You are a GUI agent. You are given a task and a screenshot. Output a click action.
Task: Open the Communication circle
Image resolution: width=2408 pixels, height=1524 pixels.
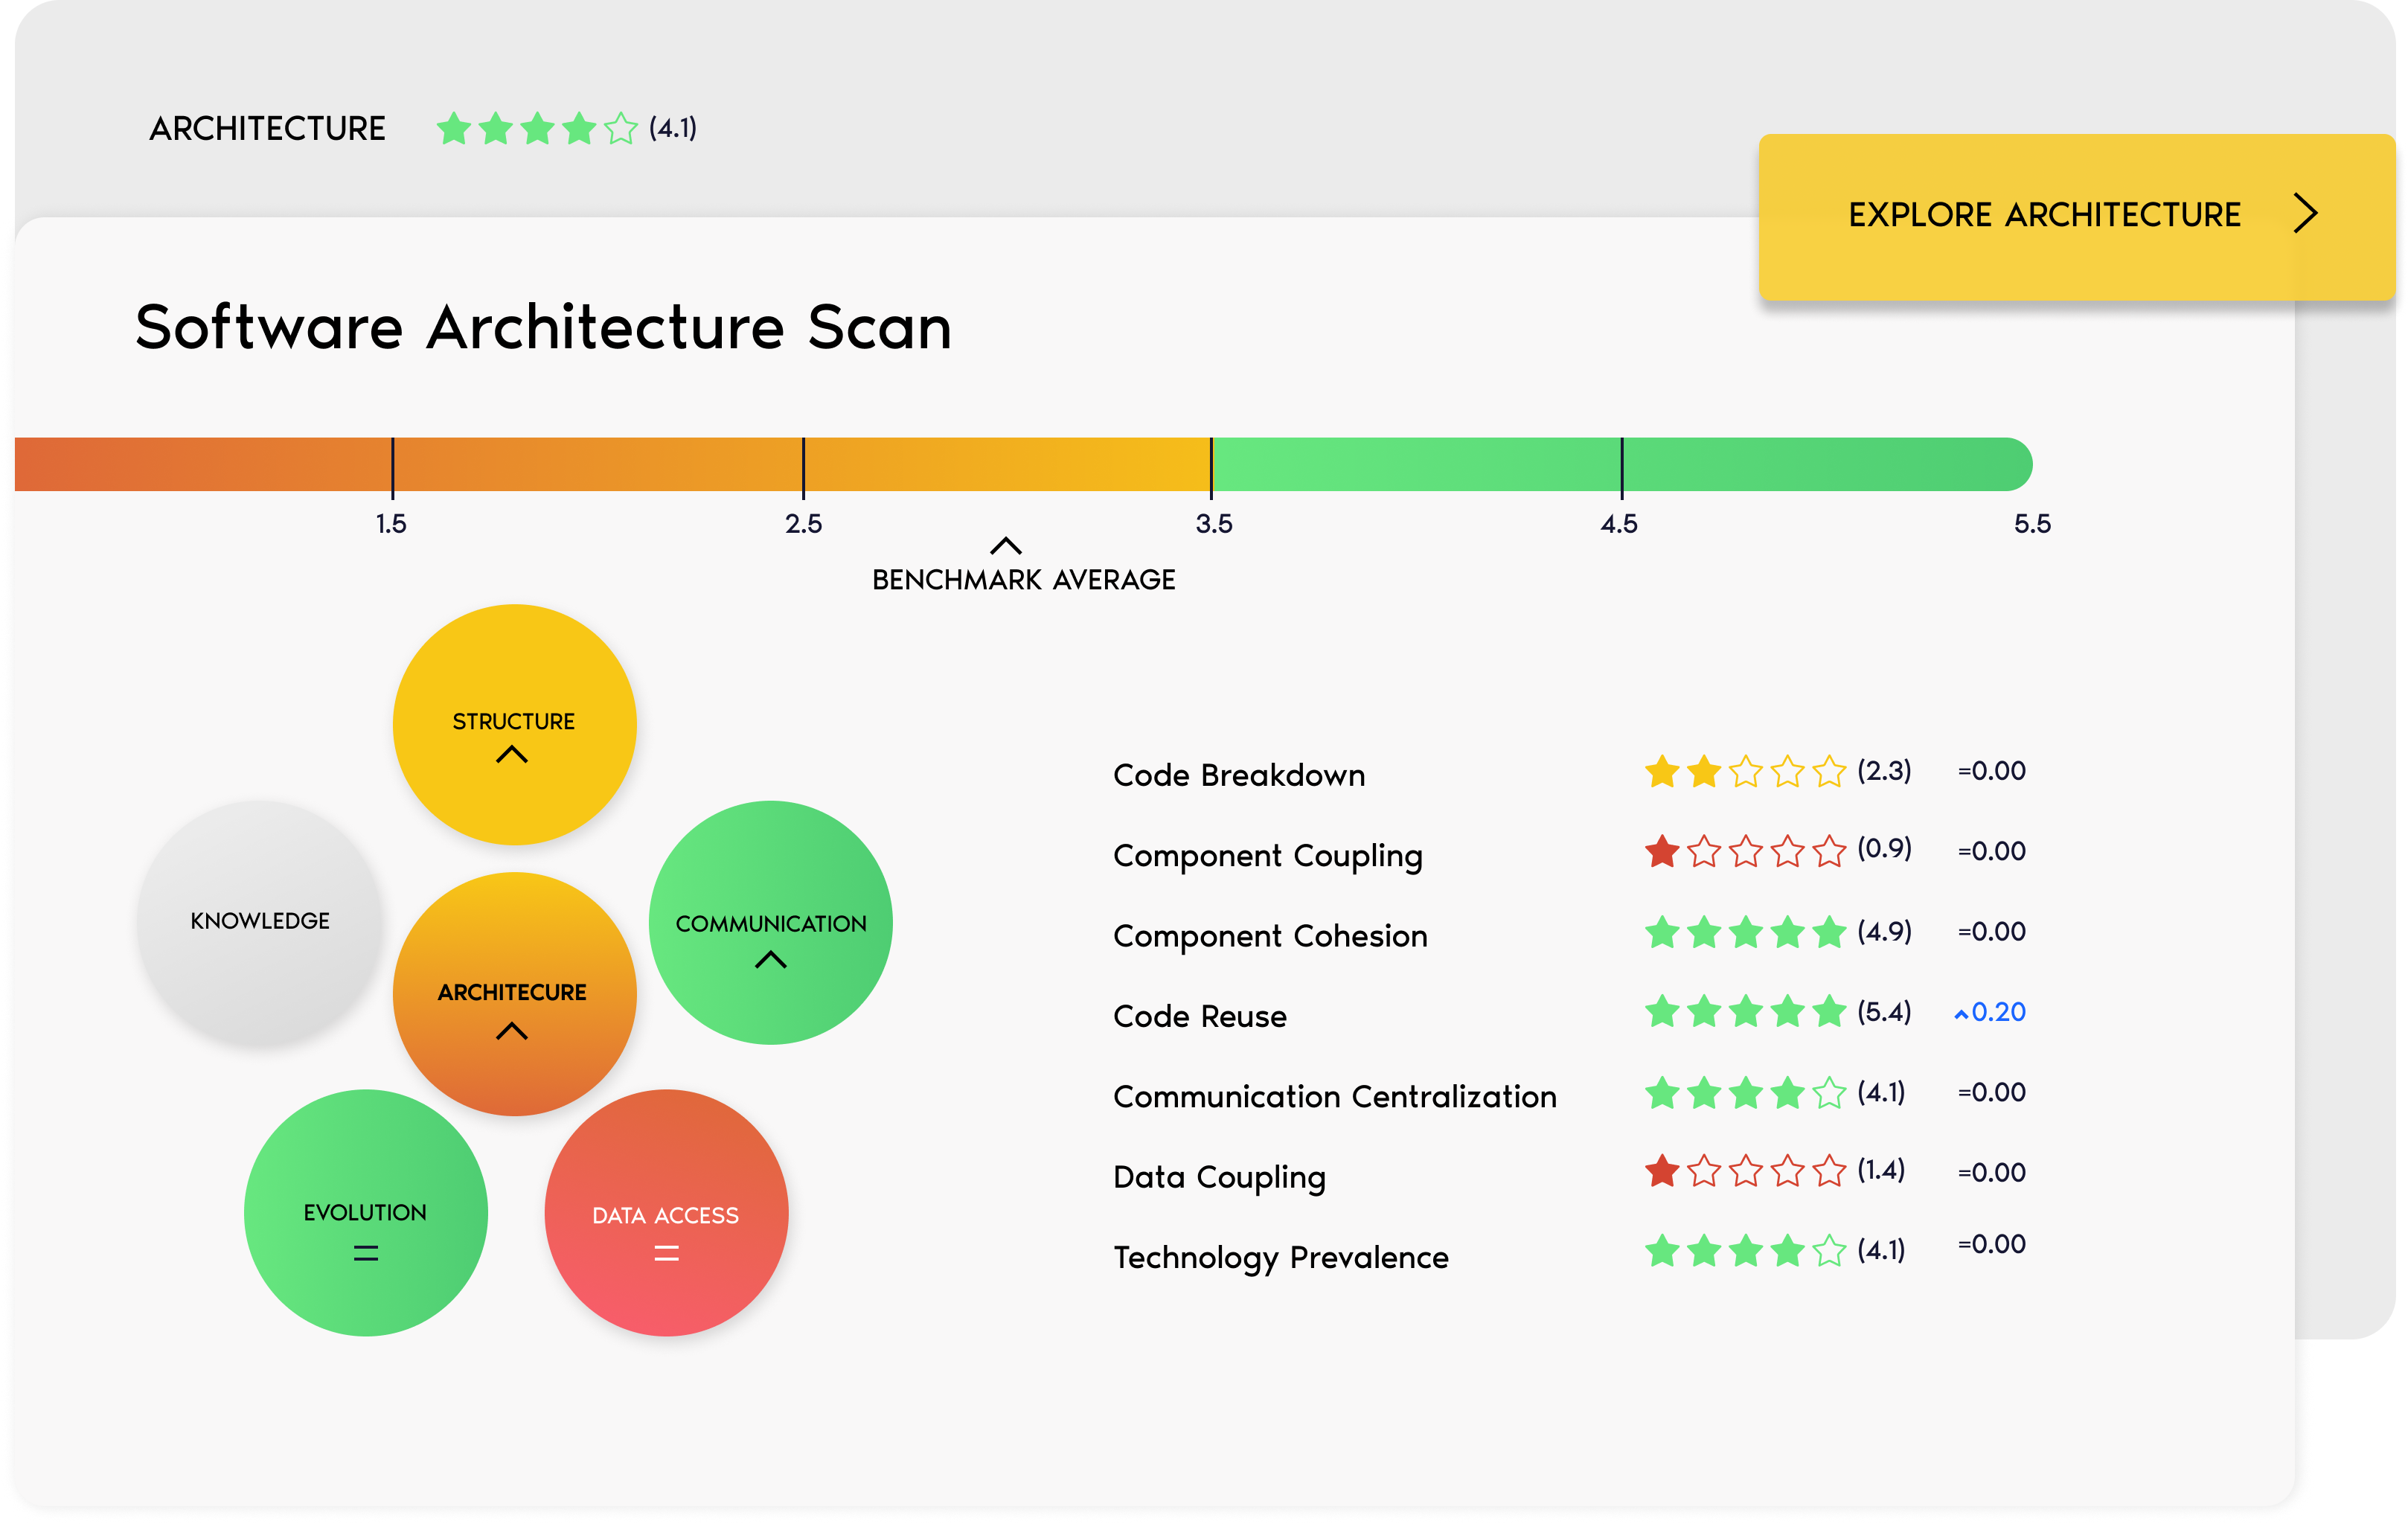tap(770, 923)
